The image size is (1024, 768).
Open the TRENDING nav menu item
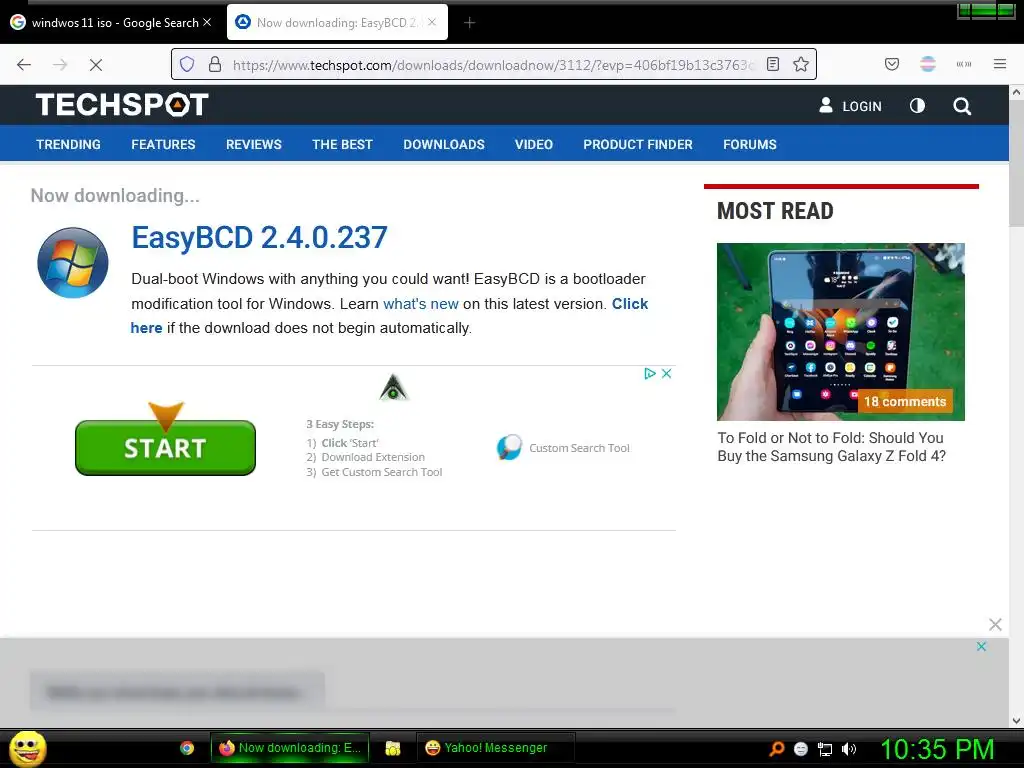click(69, 144)
